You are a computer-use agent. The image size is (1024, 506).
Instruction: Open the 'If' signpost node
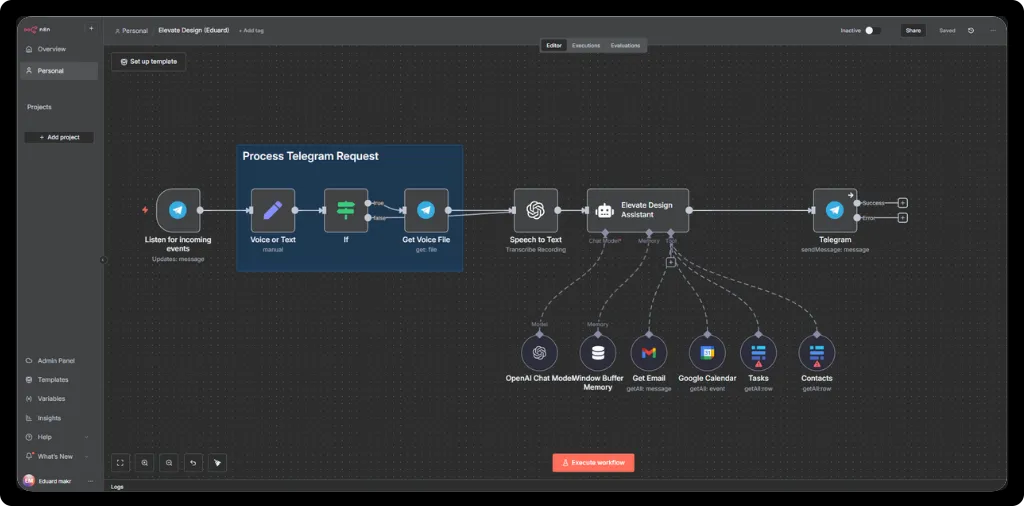click(346, 210)
